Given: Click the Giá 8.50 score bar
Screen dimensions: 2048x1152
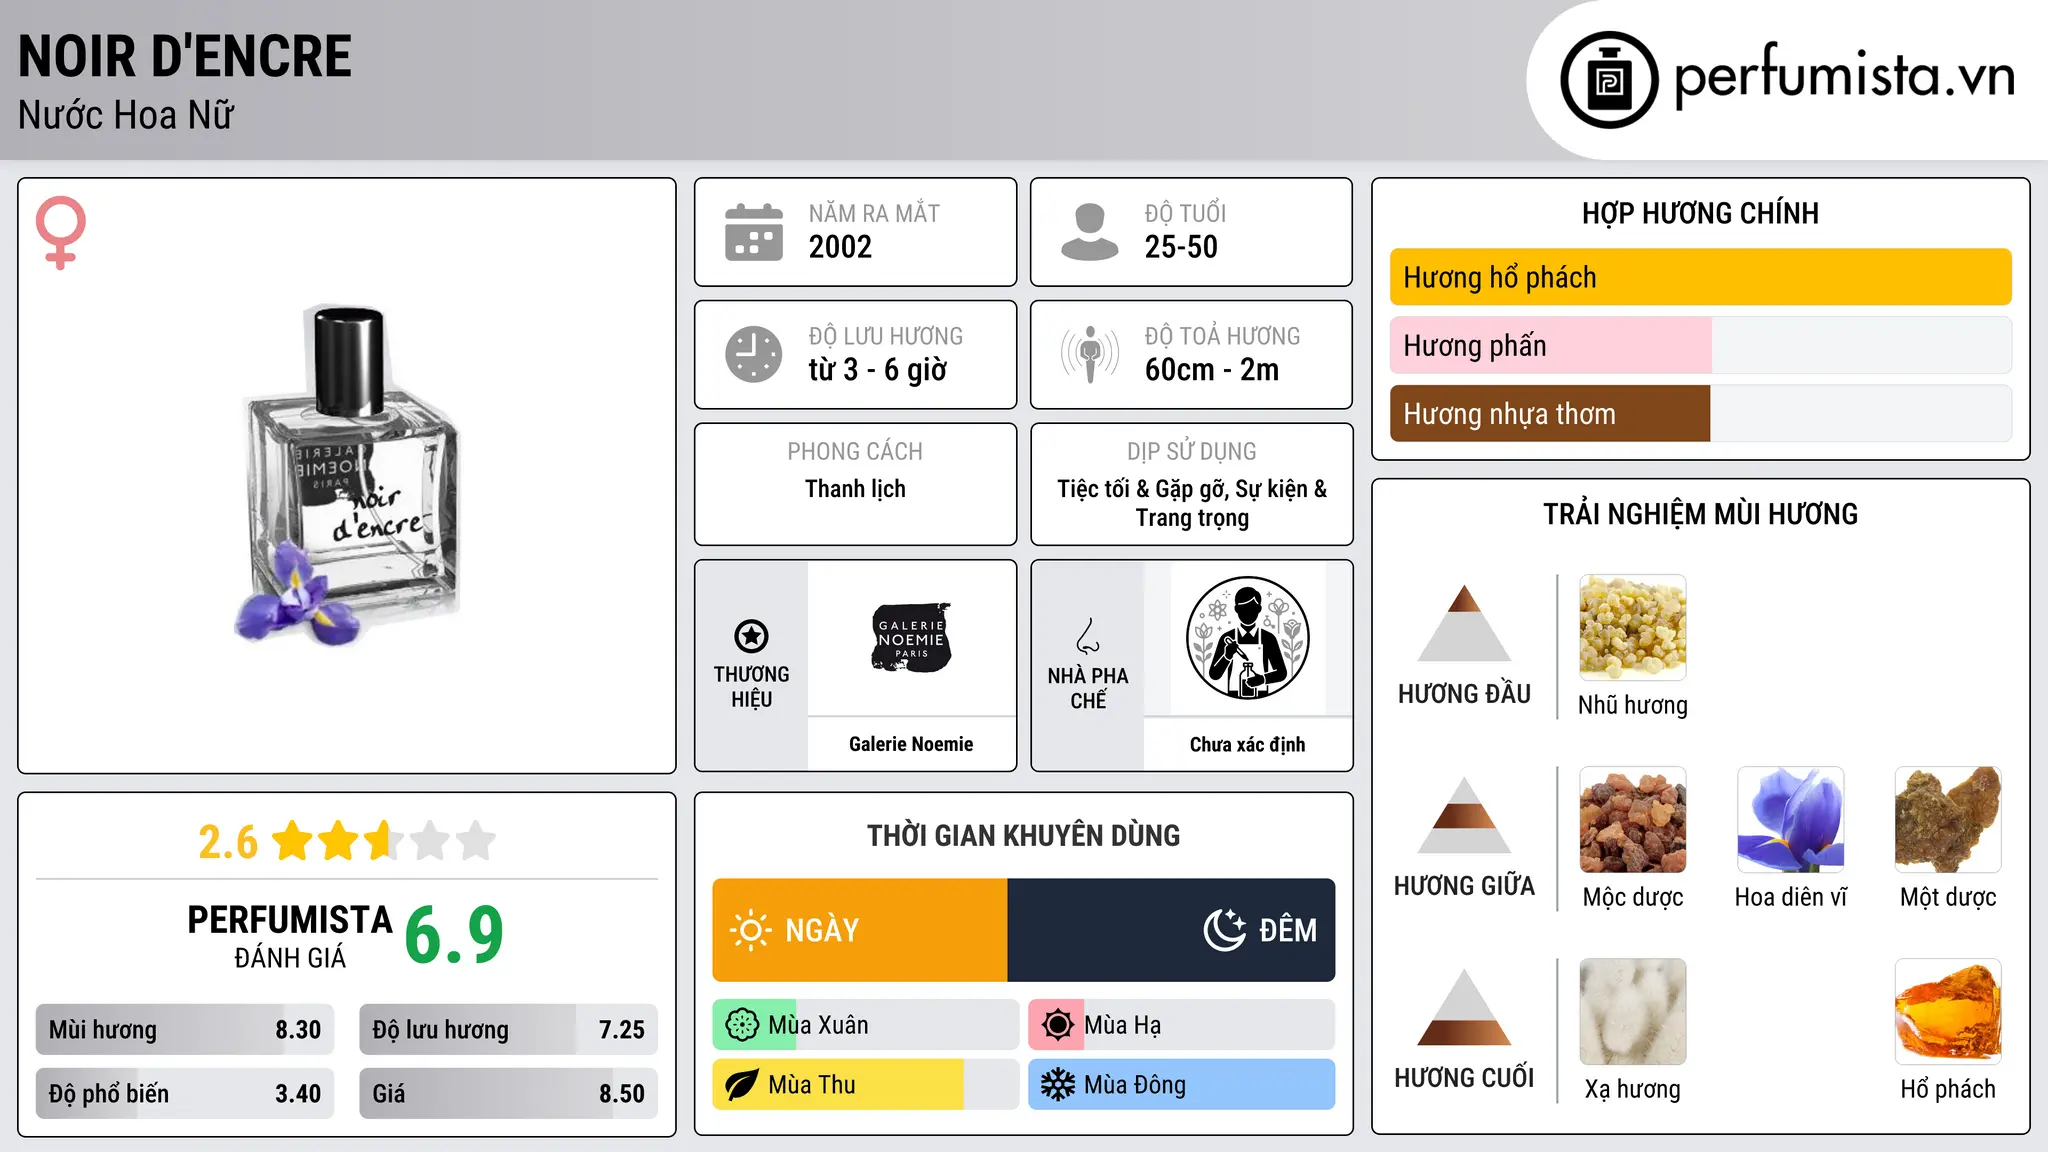Looking at the screenshot, I should [508, 1093].
